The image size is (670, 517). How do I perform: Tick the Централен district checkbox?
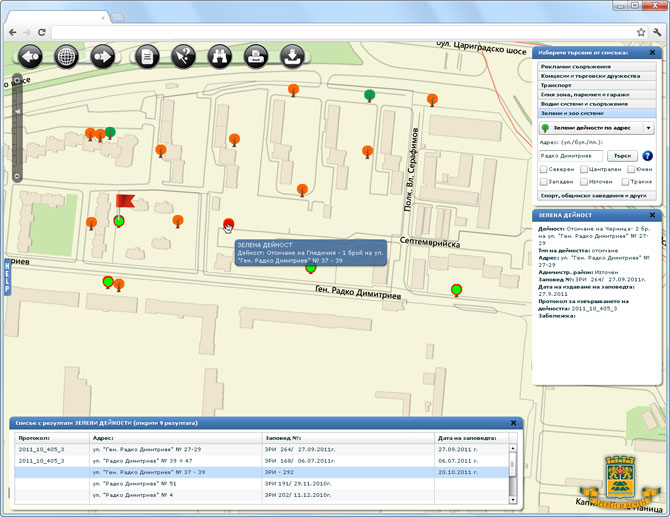click(x=584, y=169)
